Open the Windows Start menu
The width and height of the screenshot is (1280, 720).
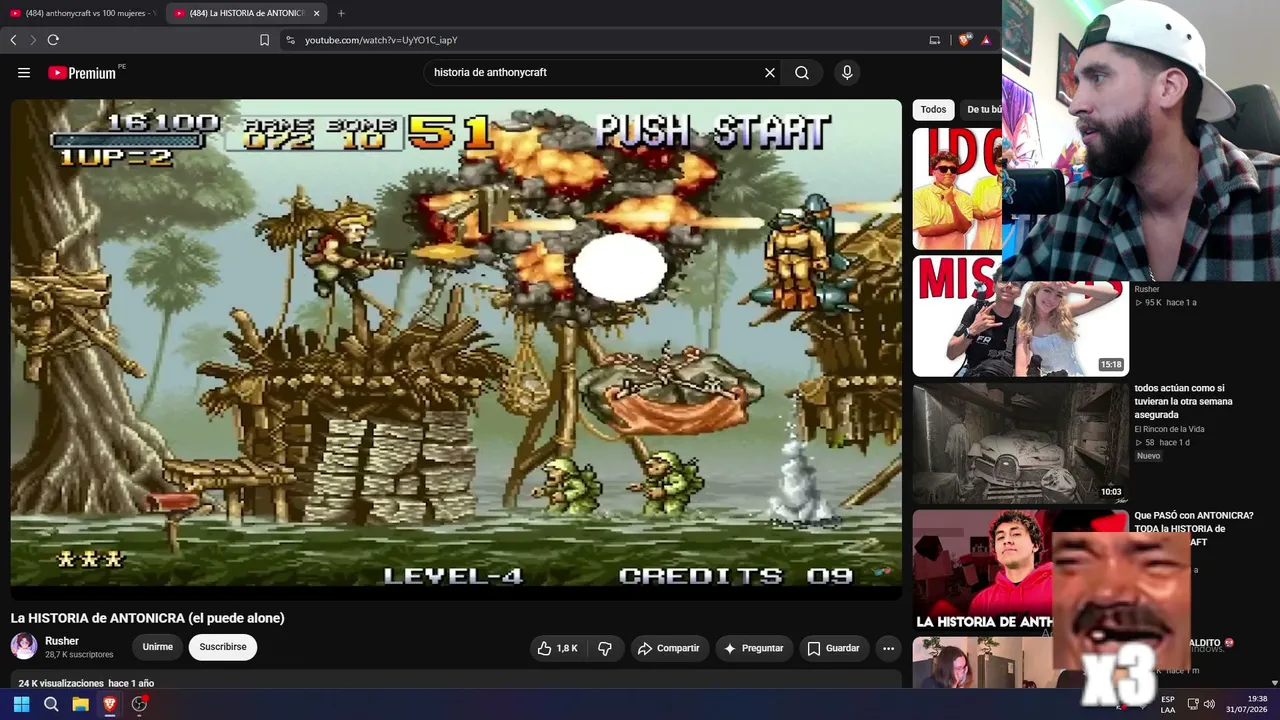point(21,704)
